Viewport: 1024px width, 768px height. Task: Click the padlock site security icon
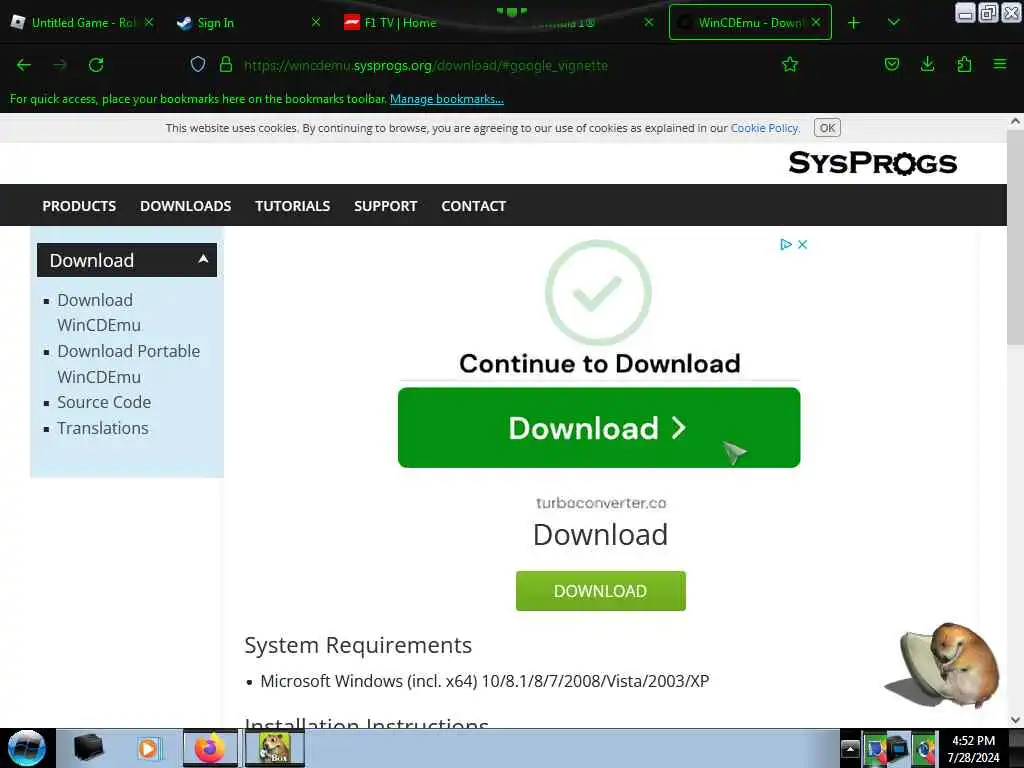226,64
